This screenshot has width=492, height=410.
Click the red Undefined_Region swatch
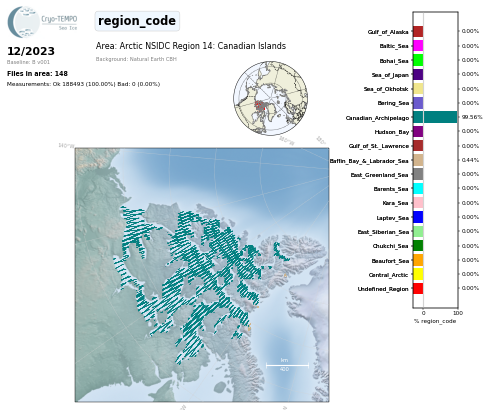[x=418, y=288]
